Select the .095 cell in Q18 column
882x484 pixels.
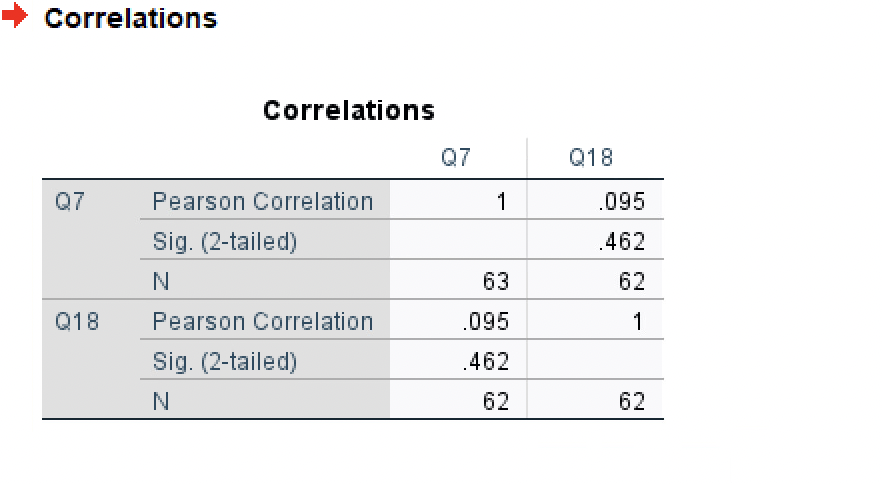coord(622,202)
